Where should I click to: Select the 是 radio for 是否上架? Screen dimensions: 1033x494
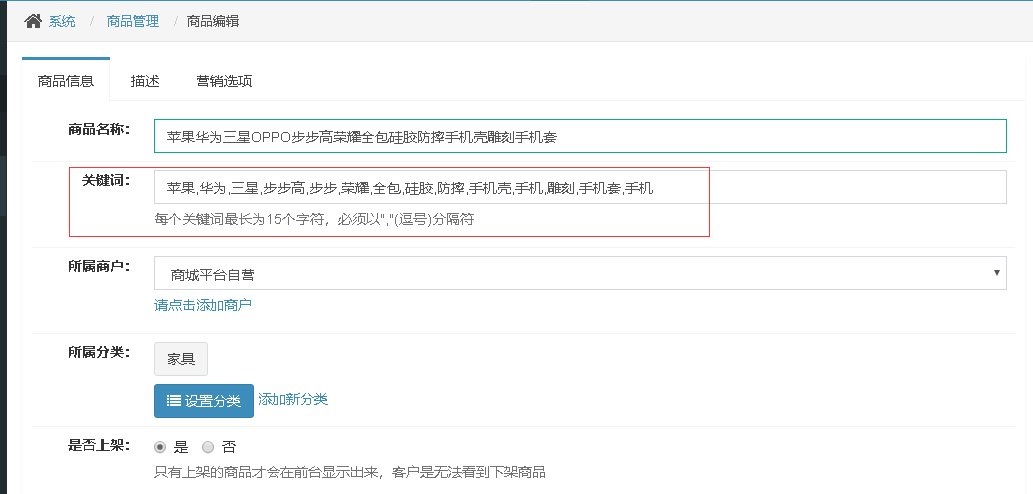tap(160, 447)
